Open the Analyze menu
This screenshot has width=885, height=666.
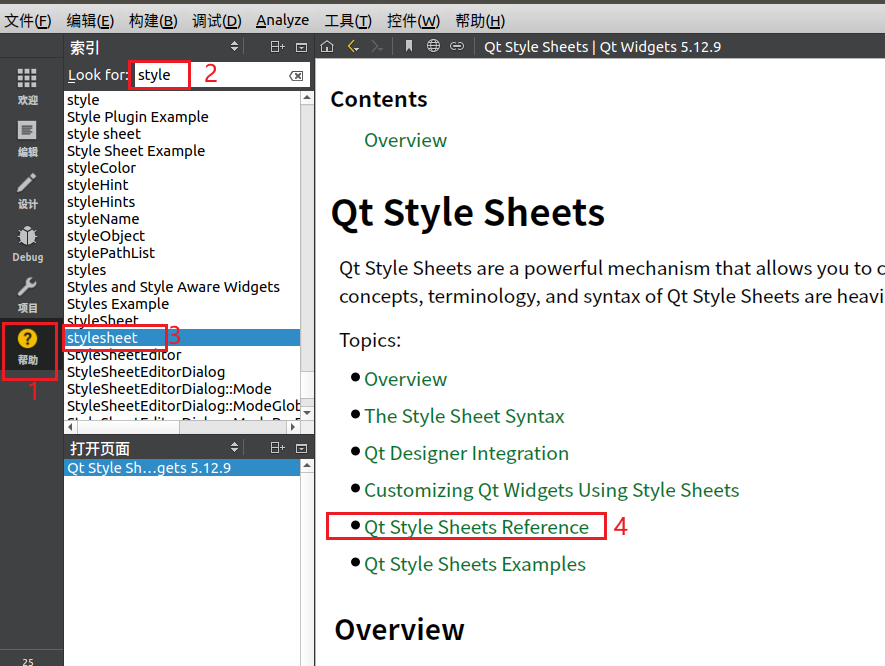[282, 21]
